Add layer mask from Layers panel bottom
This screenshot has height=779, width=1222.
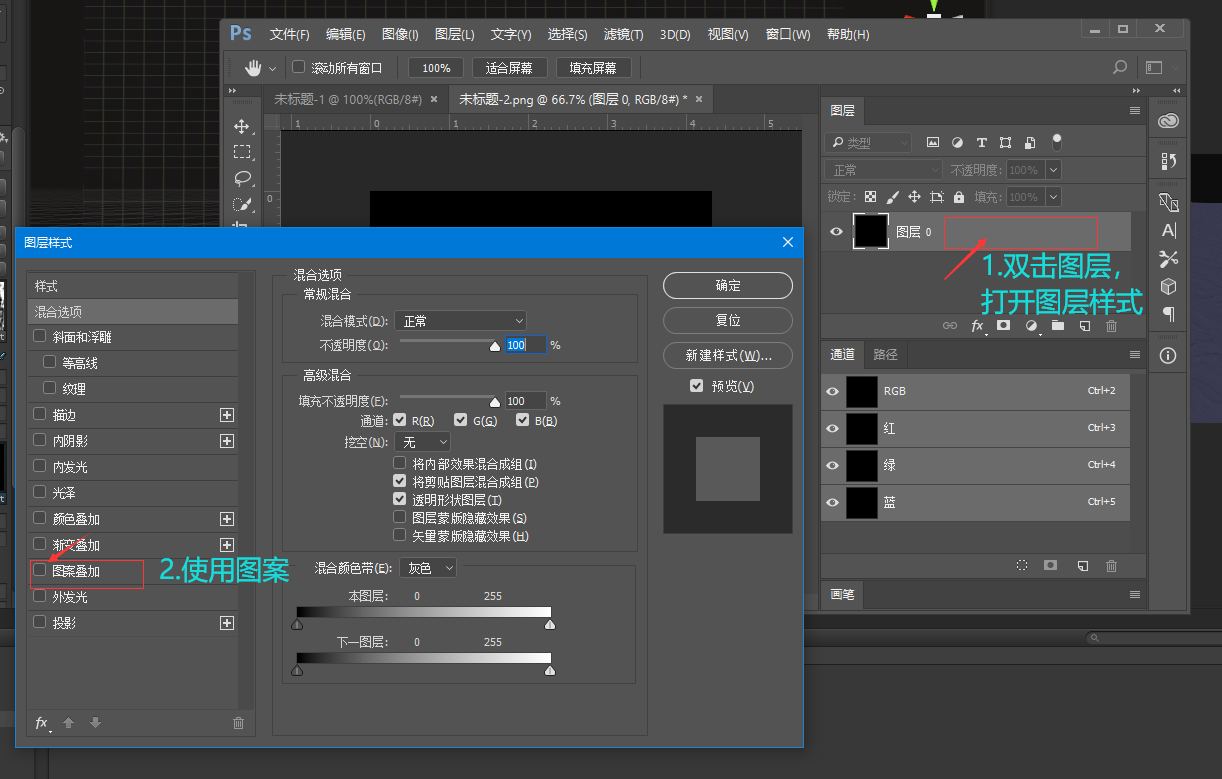1004,325
